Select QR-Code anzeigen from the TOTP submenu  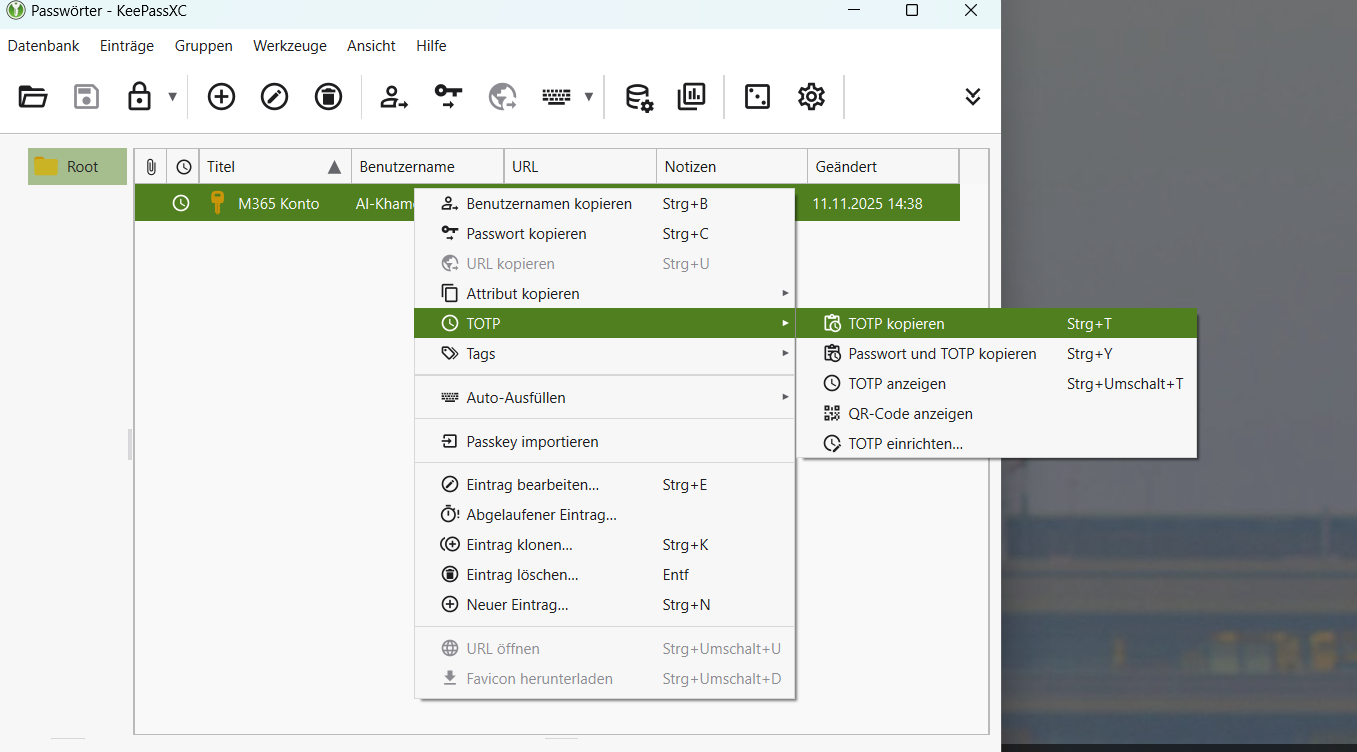click(x=910, y=414)
